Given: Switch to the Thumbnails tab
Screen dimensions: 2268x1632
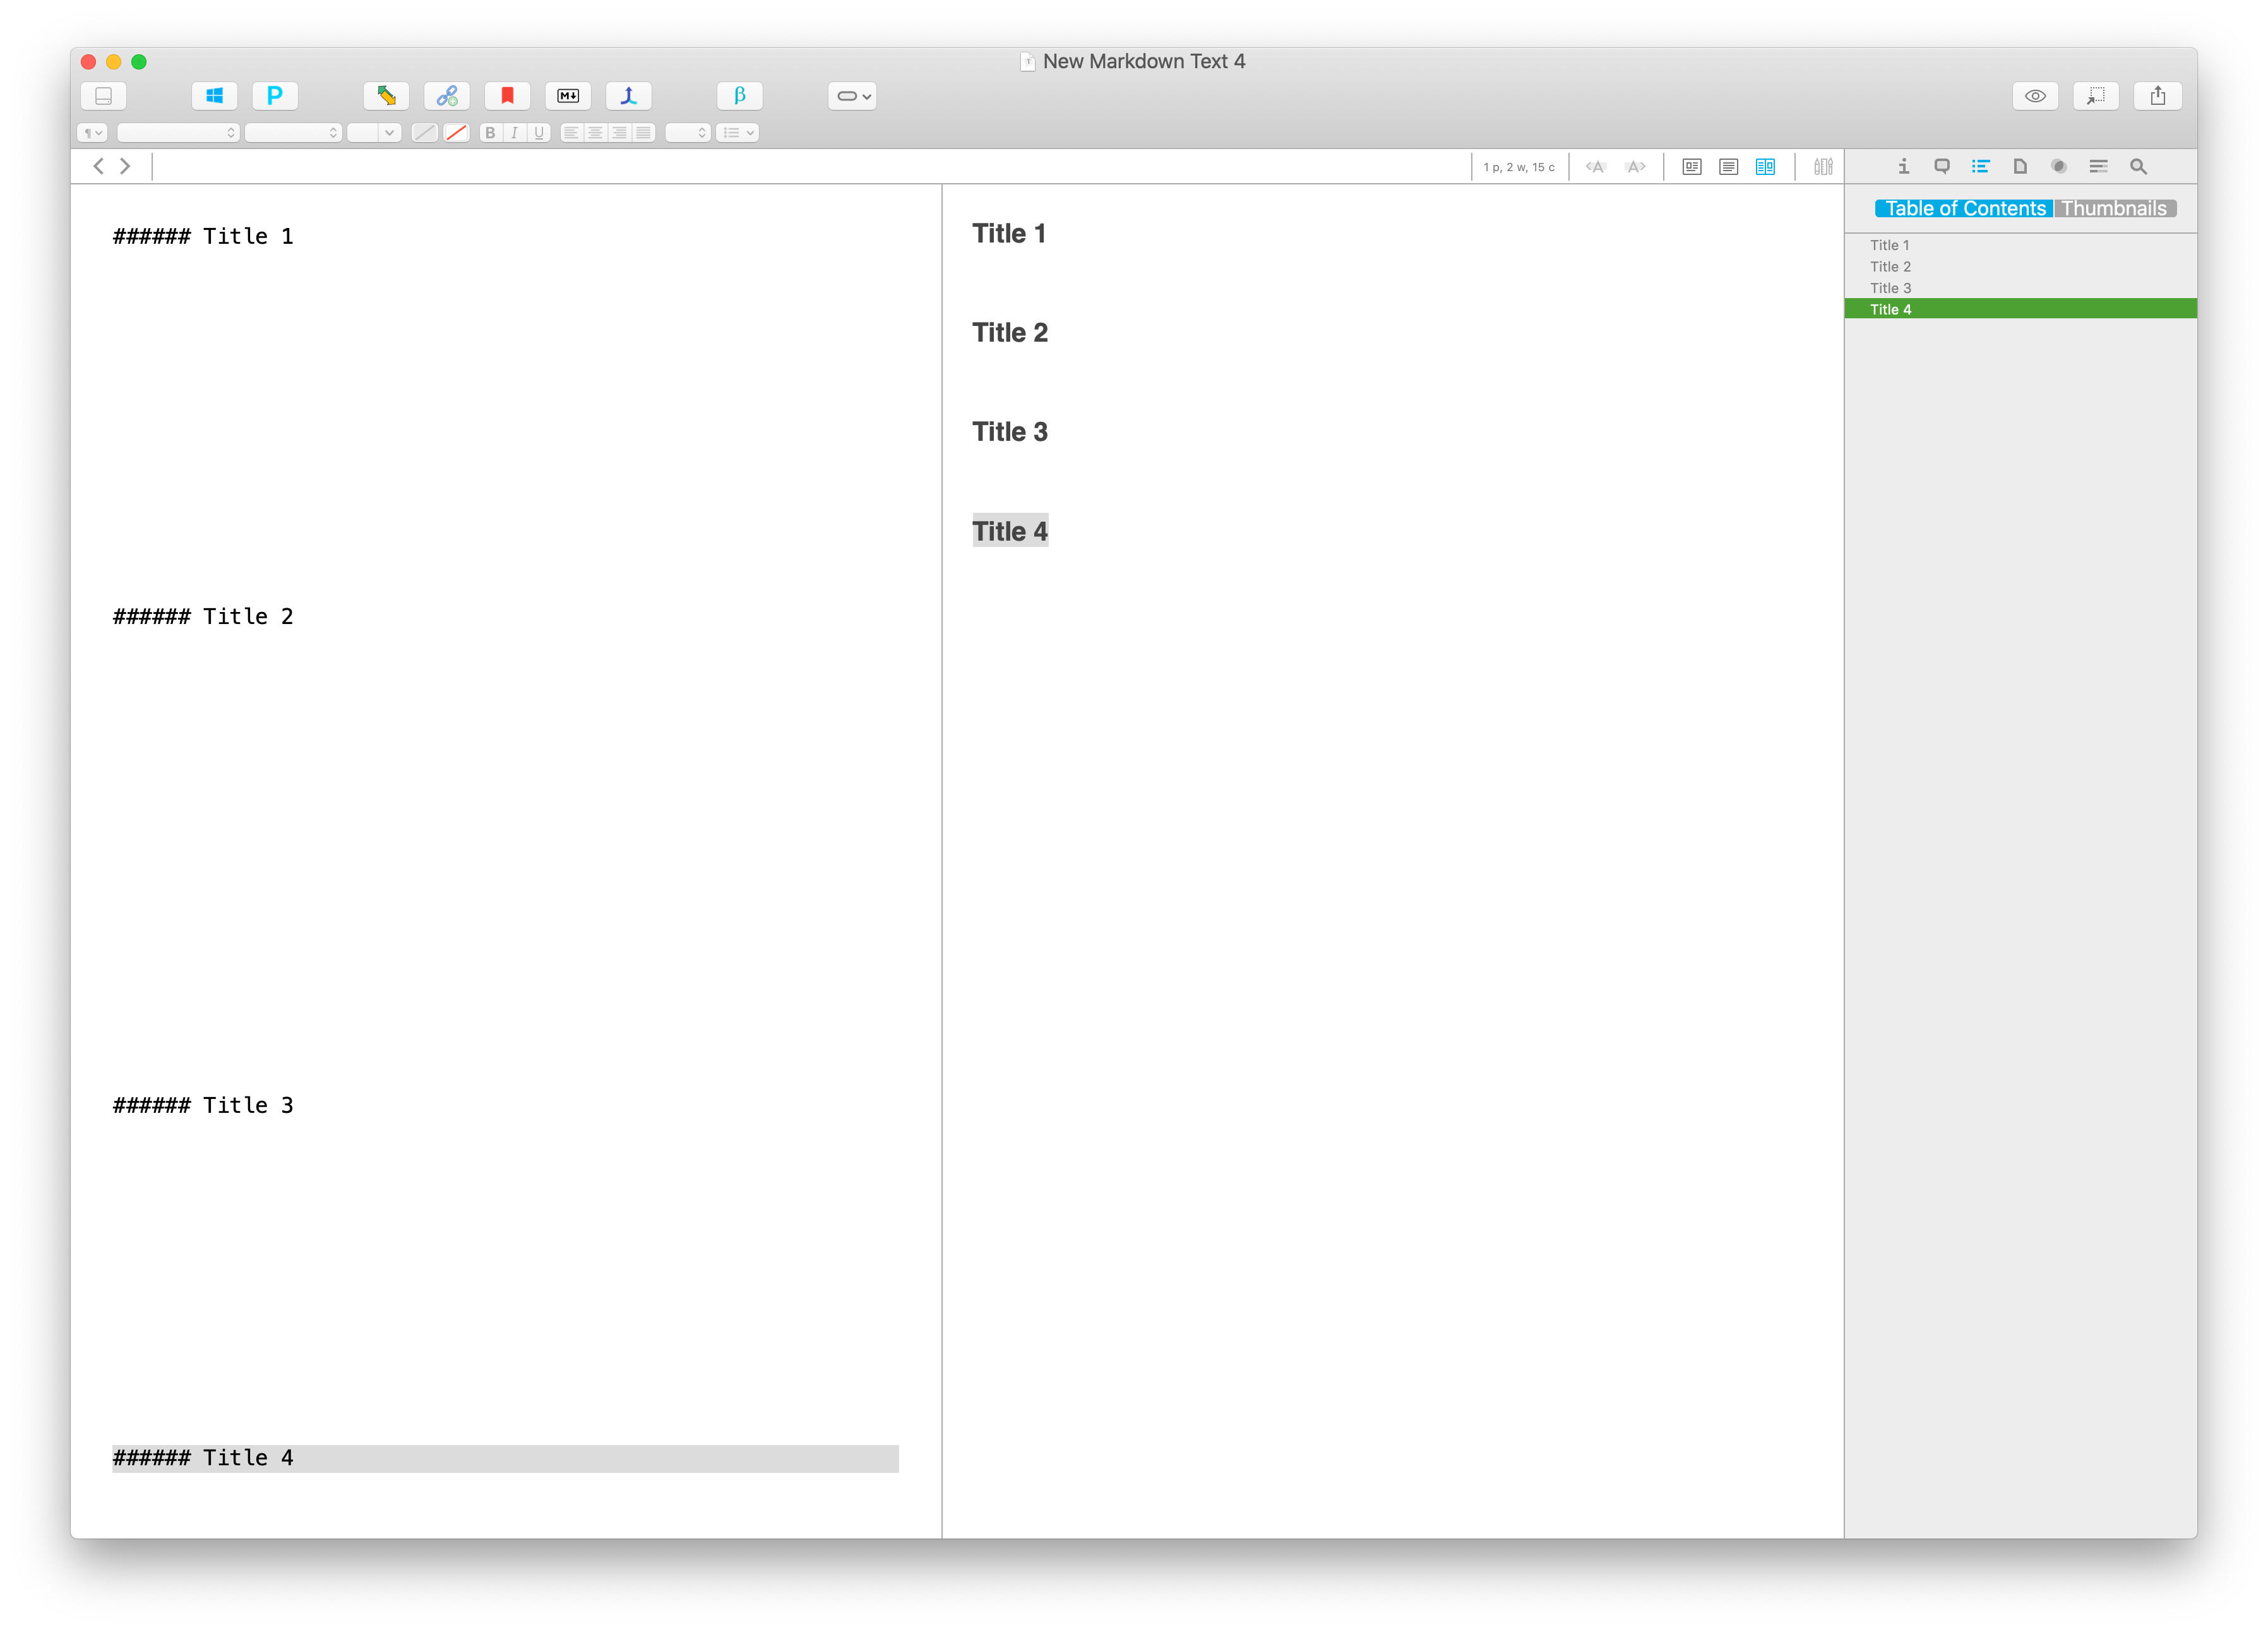Looking at the screenshot, I should tap(2114, 209).
